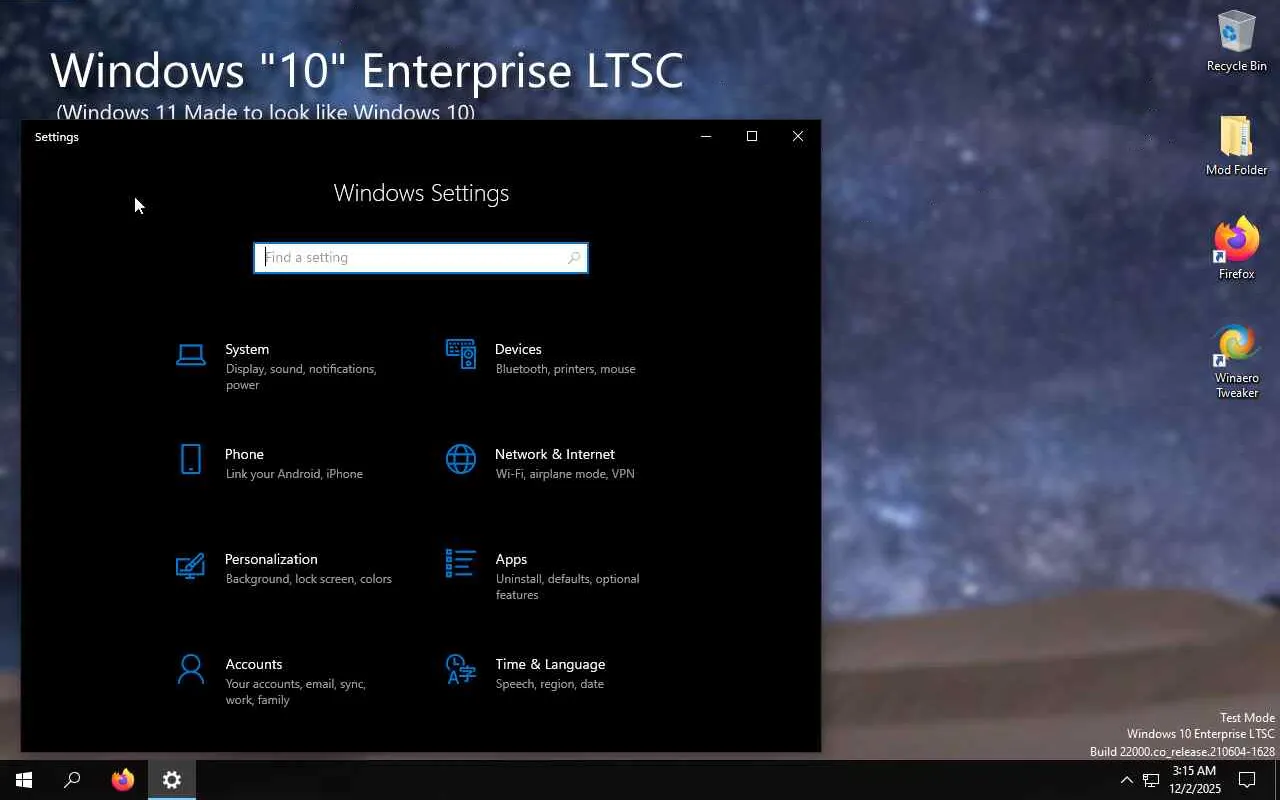This screenshot has width=1280, height=800.
Task: Select the Winaero Tweaker desktop shortcut
Action: [1236, 361]
